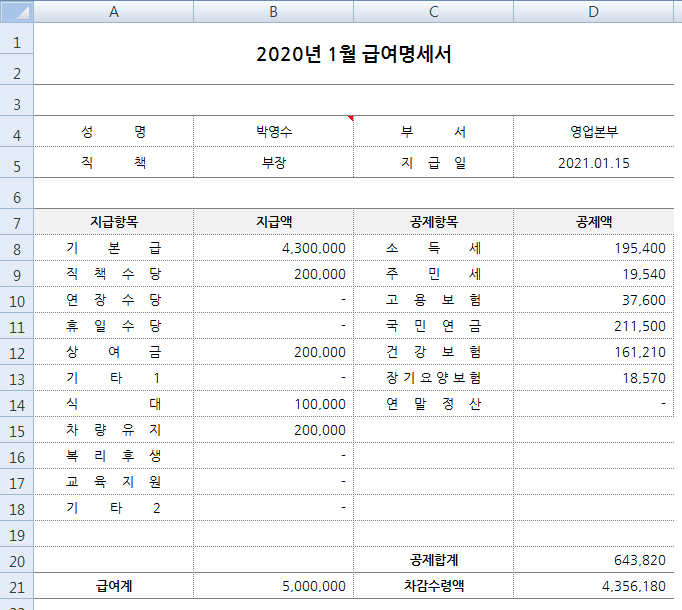Image resolution: width=682 pixels, height=610 pixels.
Task: Select the 직책수당 label cell
Action: [x=114, y=274]
